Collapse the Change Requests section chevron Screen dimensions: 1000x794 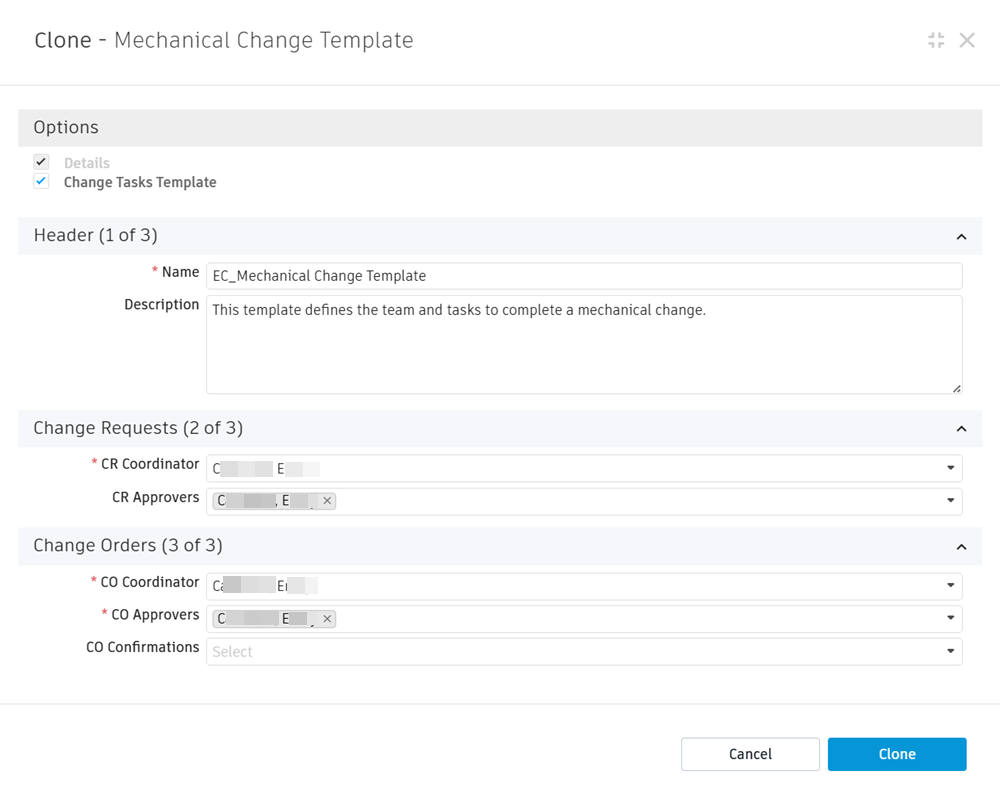[x=961, y=429]
